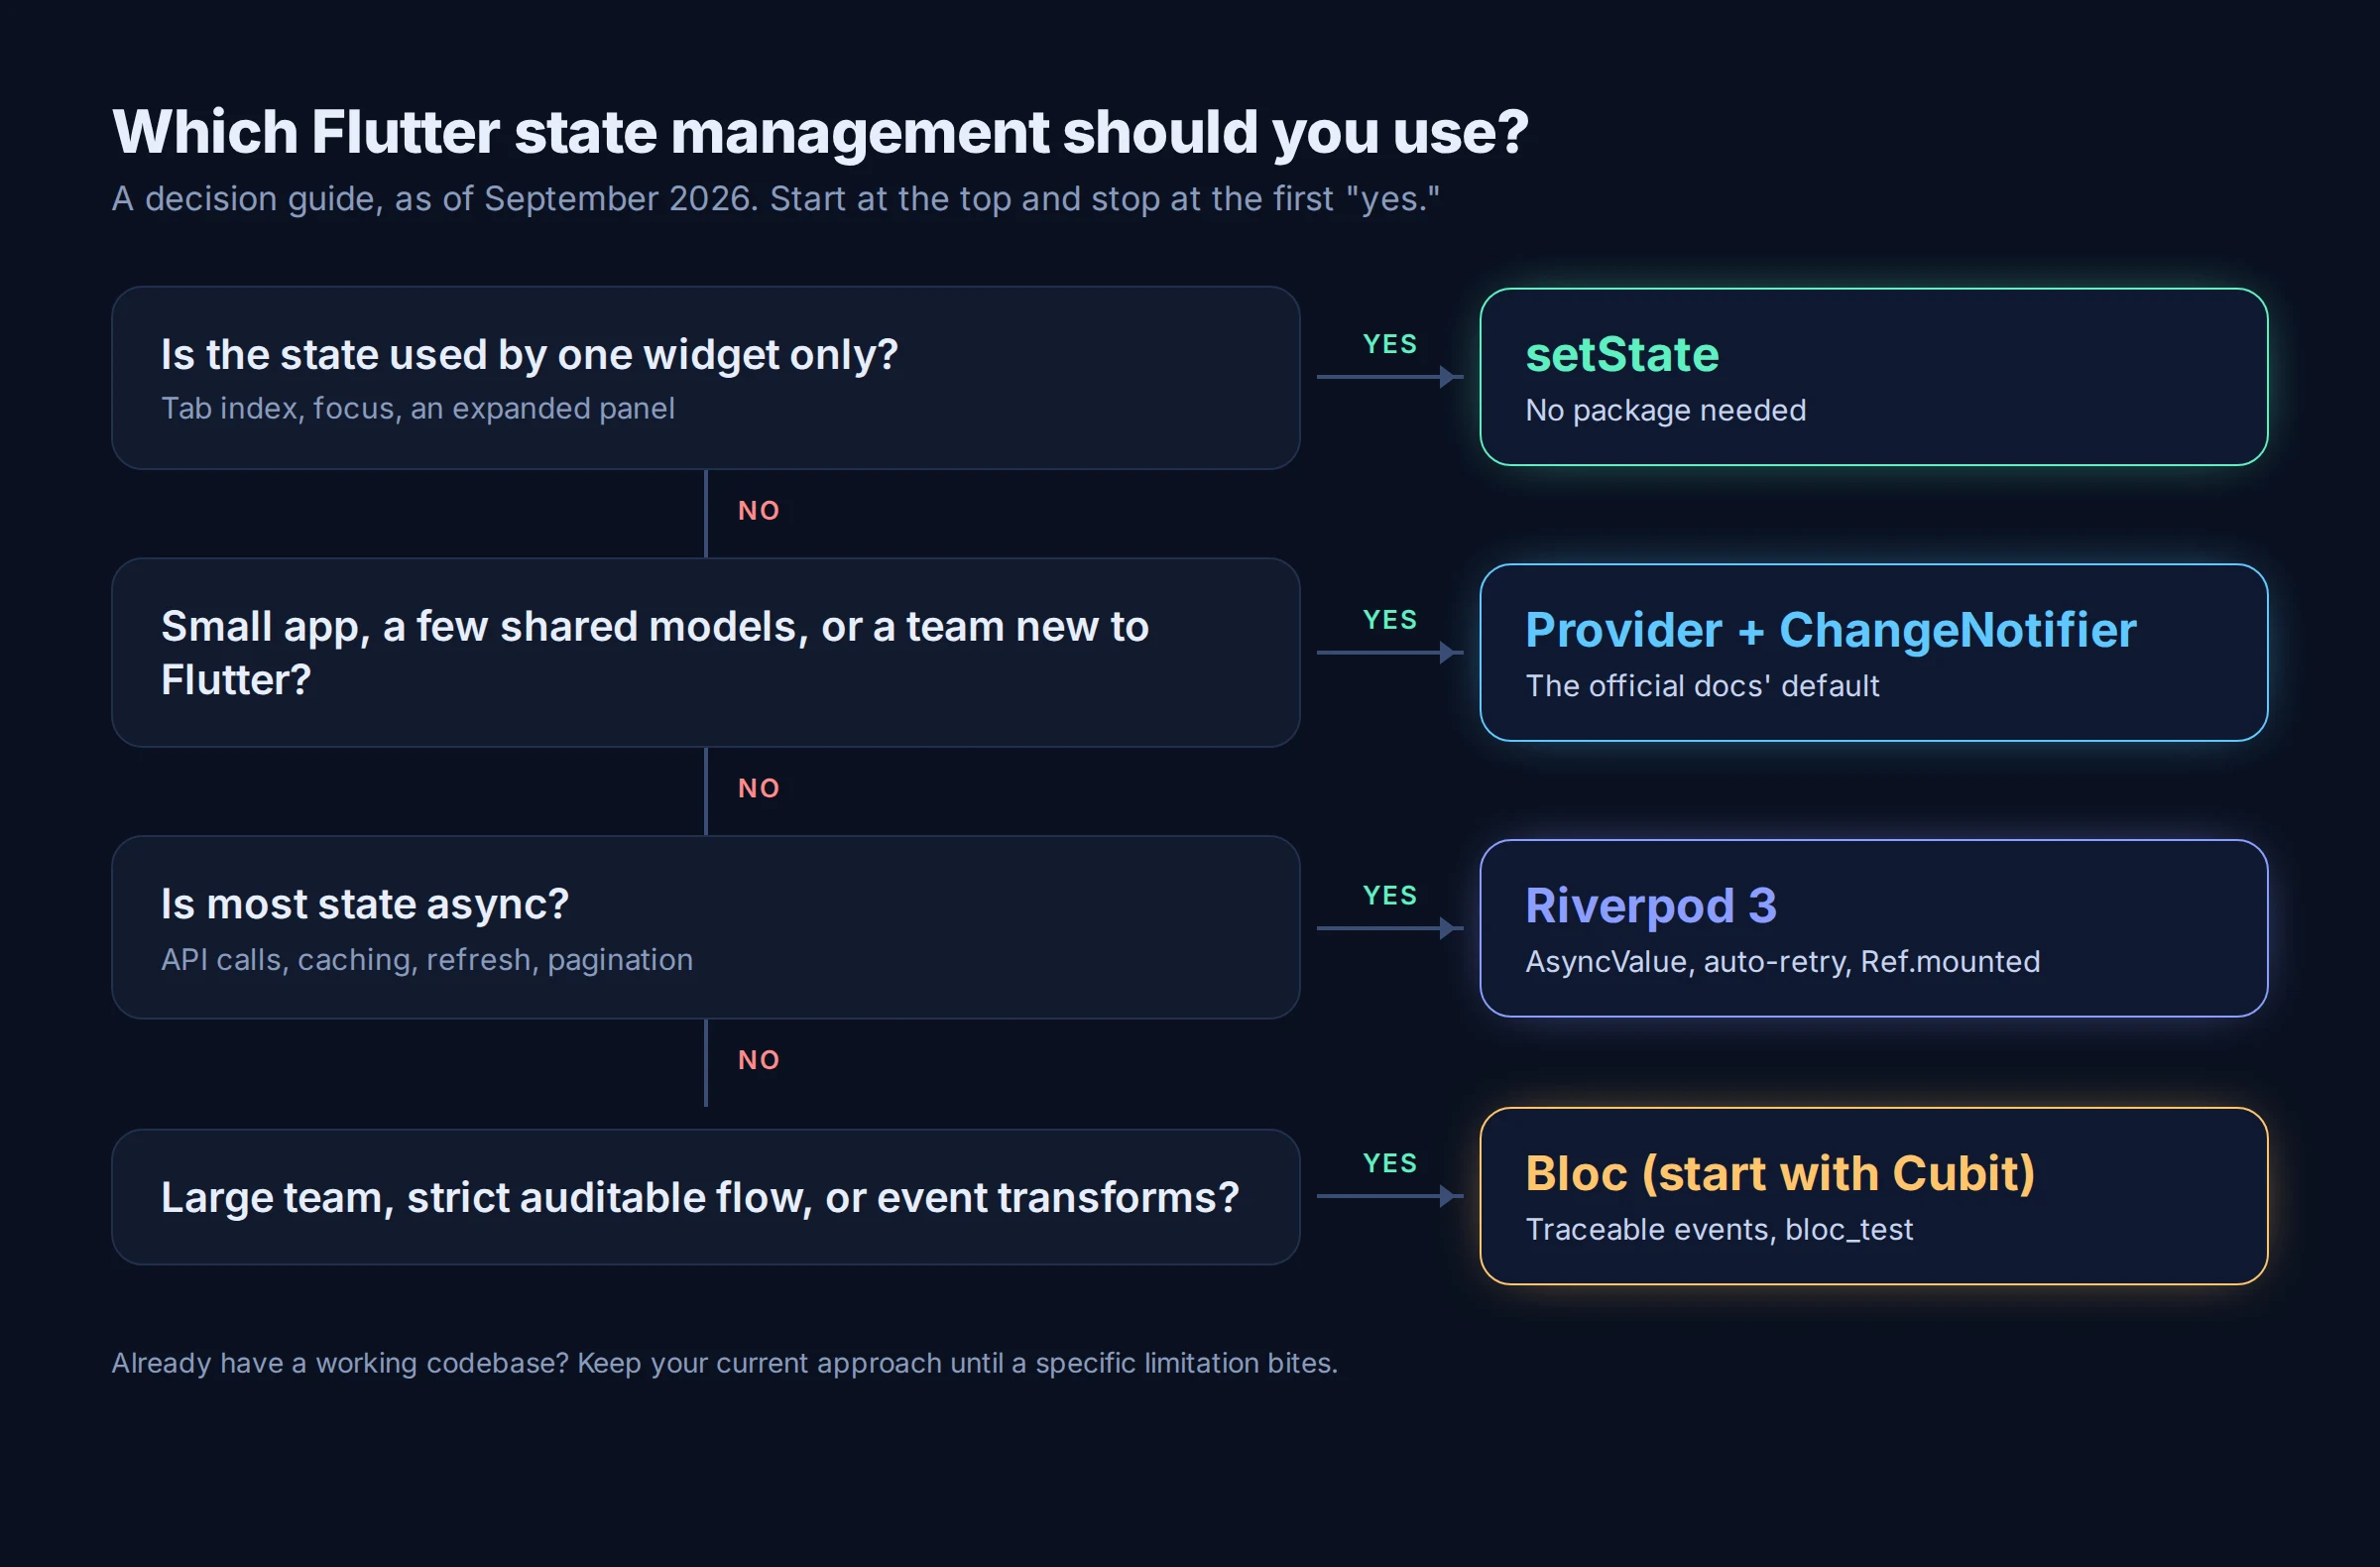Click the NO label below the one-widget question
Viewport: 2380px width, 1567px height.
(x=758, y=511)
